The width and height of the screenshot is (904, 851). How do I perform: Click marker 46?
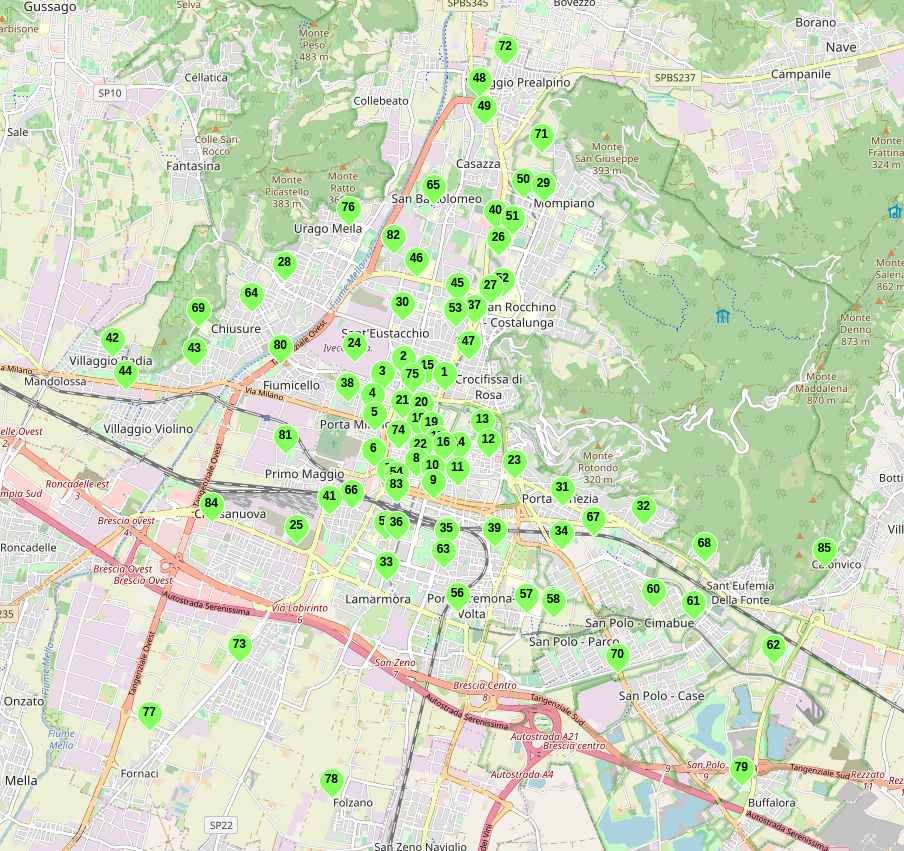[x=416, y=262]
